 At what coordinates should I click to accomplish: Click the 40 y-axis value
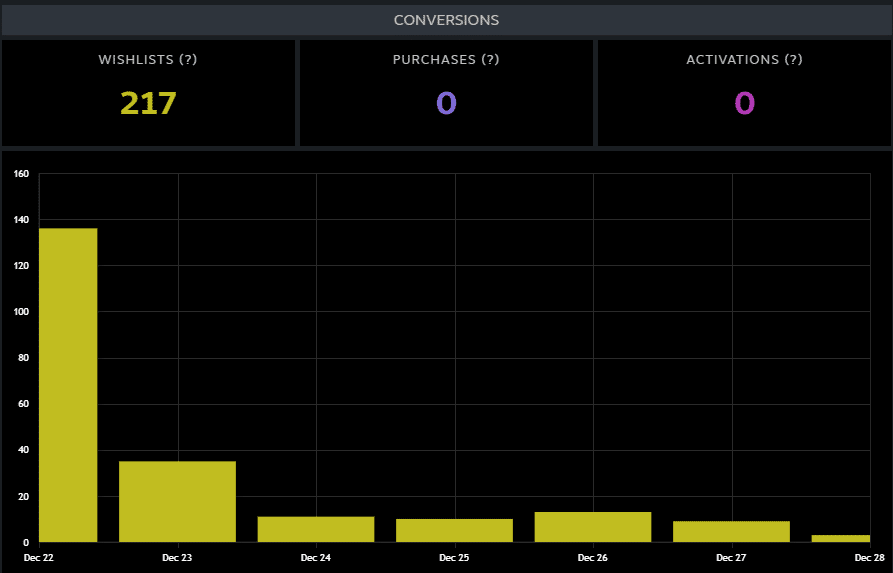point(23,450)
